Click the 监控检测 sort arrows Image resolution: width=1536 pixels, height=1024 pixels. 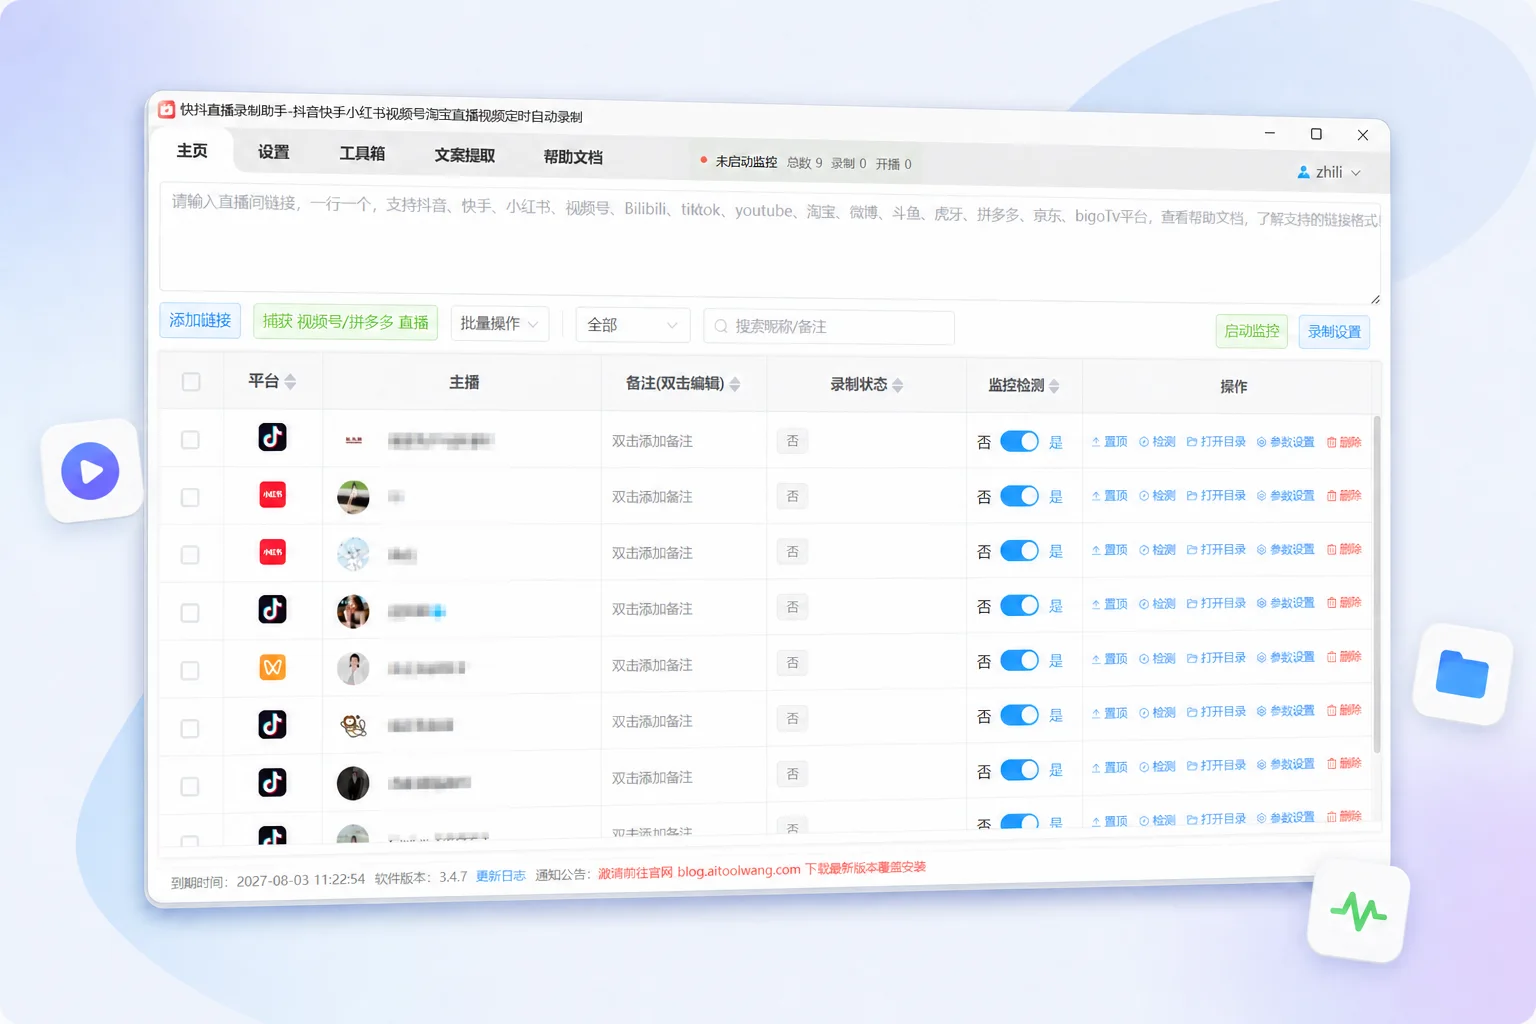pos(1054,386)
